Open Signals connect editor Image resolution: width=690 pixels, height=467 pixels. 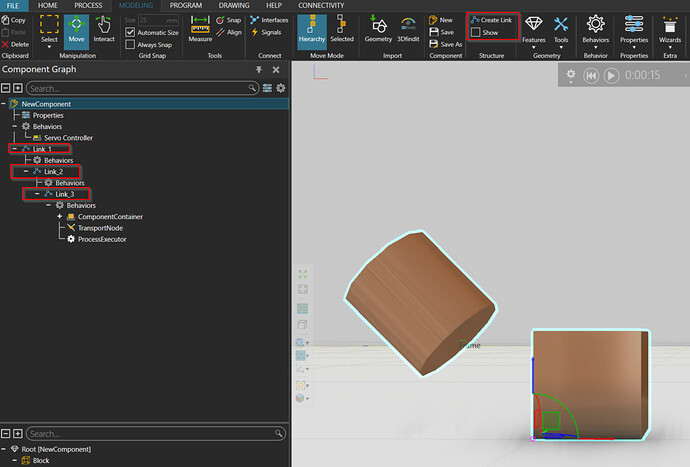click(x=266, y=33)
